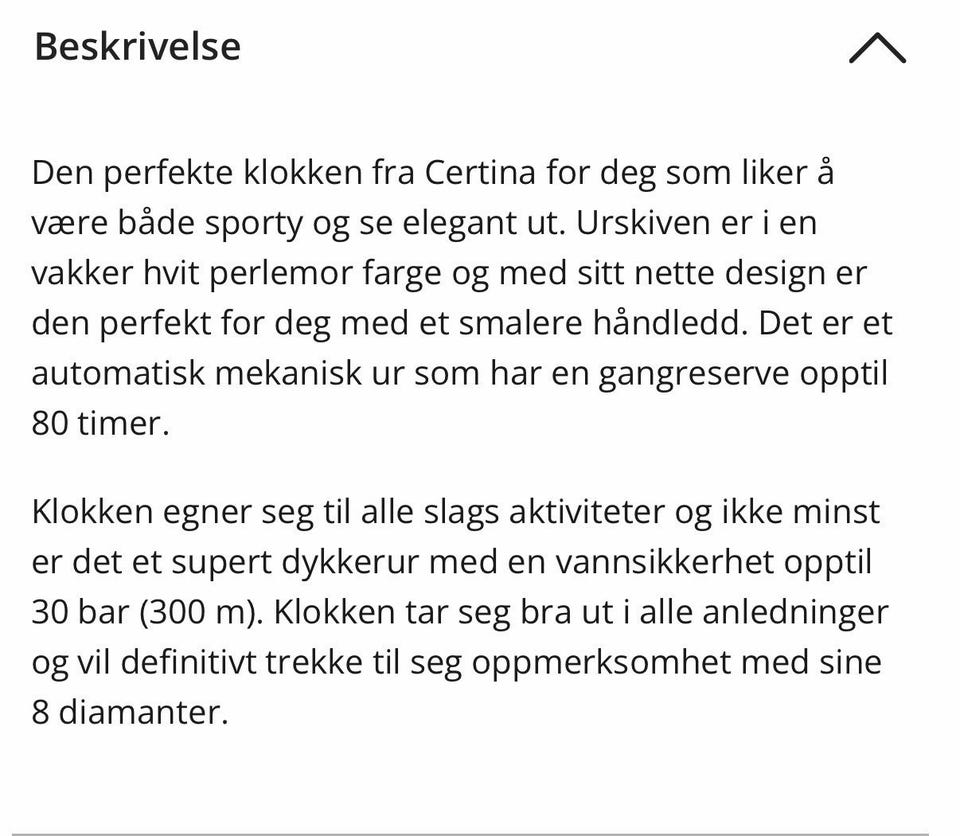
Task: Click the words 'Klokken egner seg'
Action: coord(172,513)
